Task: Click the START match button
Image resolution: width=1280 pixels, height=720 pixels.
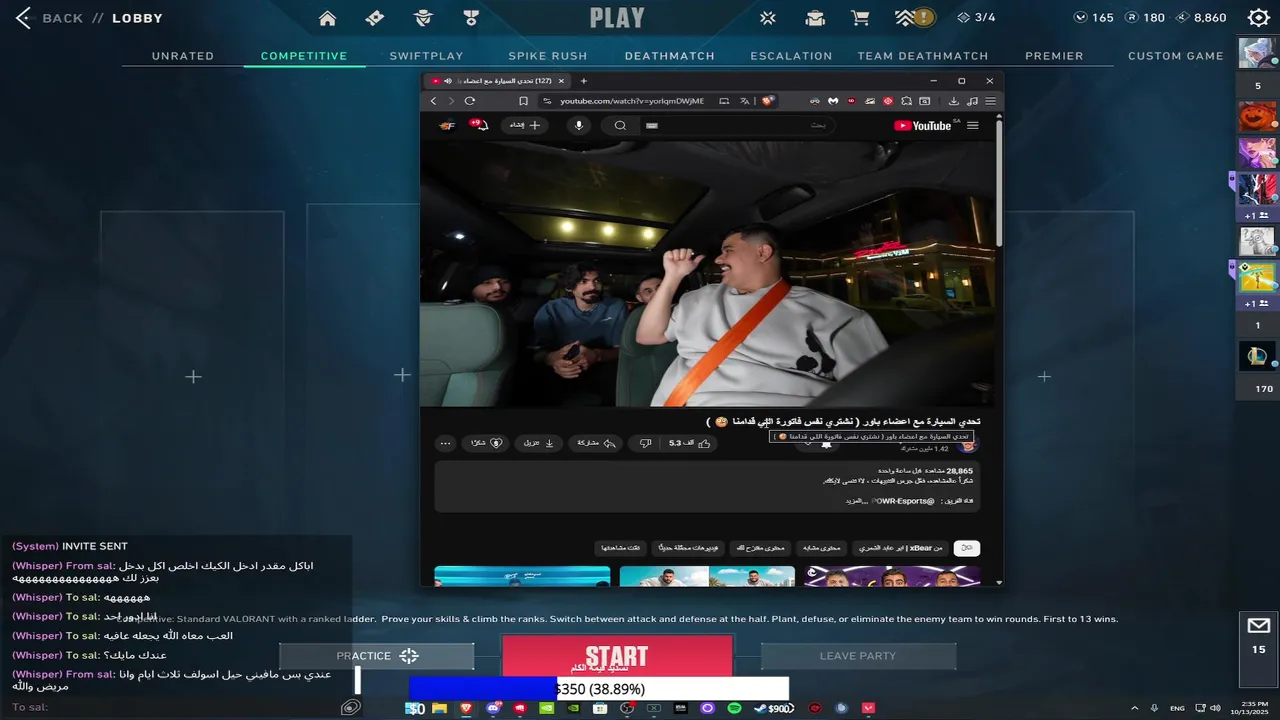Action: [617, 657]
